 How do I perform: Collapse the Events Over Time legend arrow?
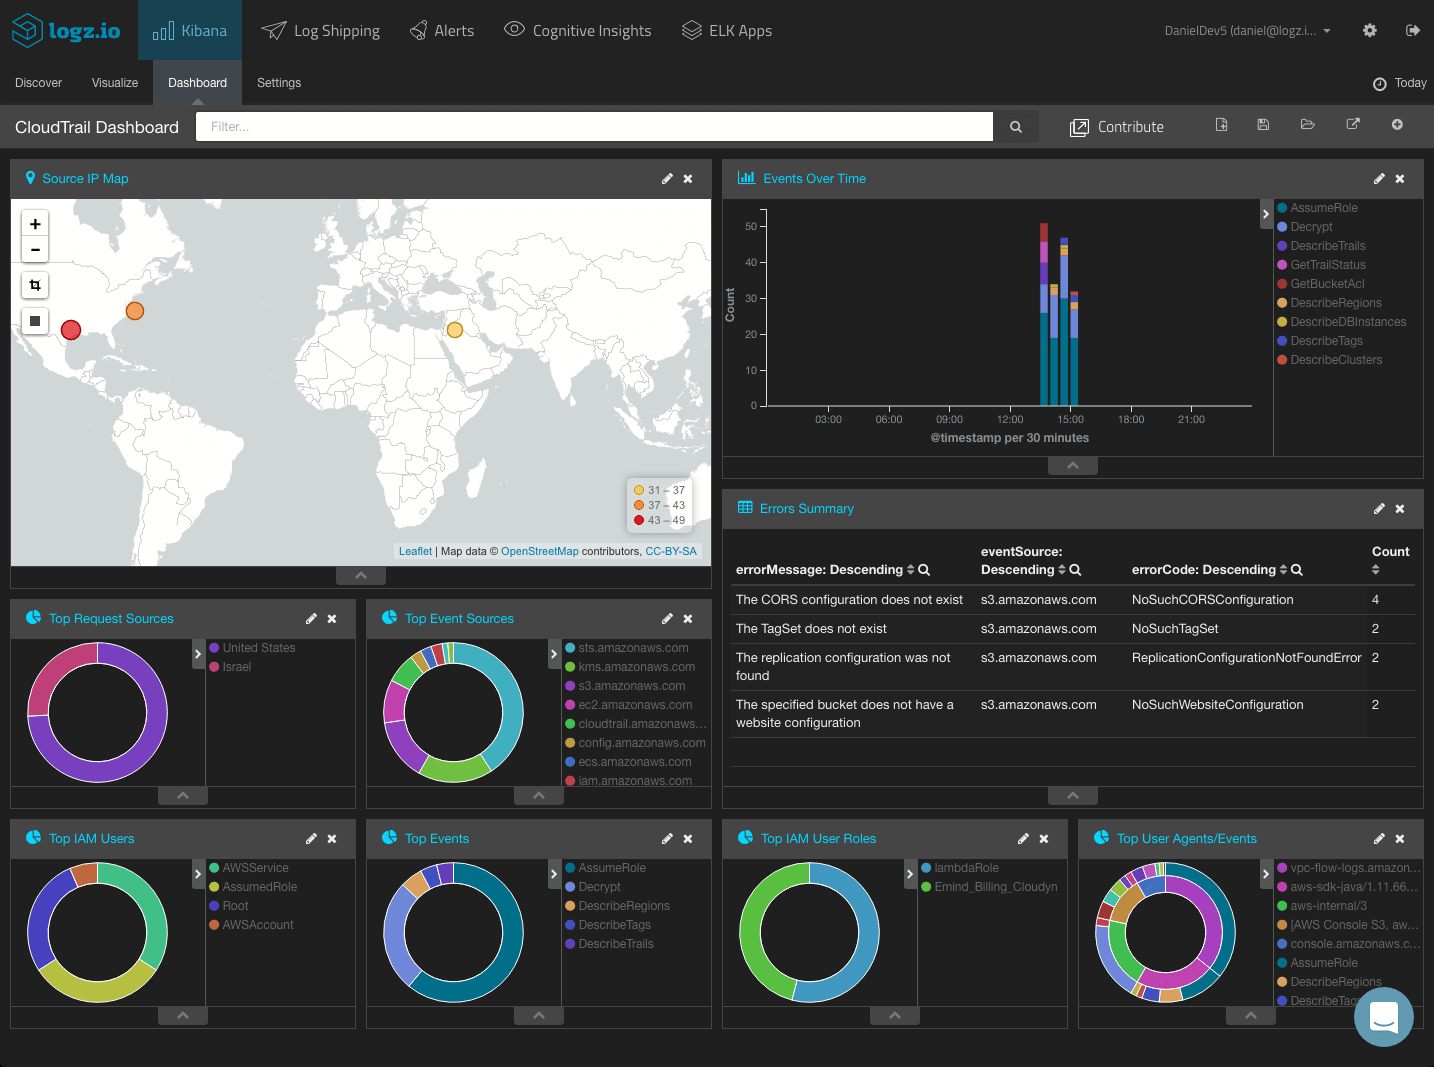(x=1266, y=214)
